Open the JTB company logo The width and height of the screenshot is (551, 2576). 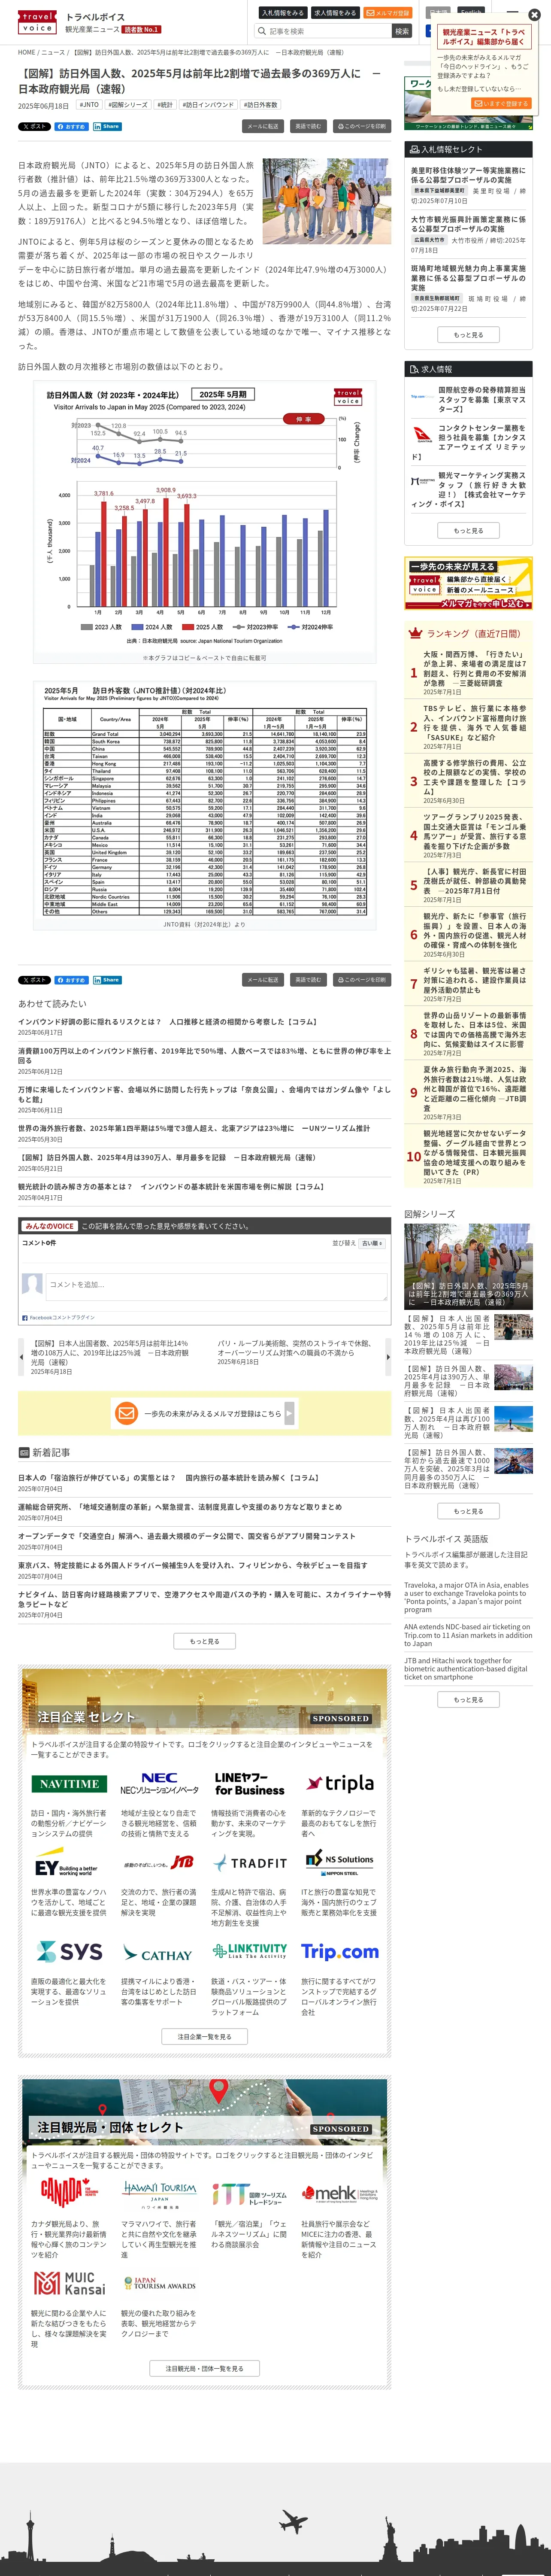(159, 1863)
